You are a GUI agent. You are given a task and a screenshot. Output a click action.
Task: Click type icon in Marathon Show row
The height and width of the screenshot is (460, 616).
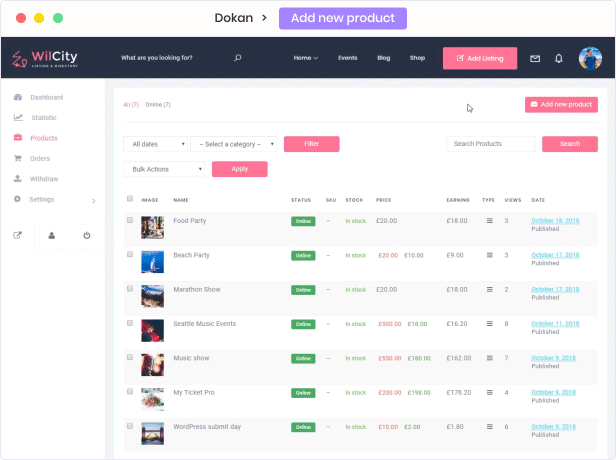coord(490,290)
